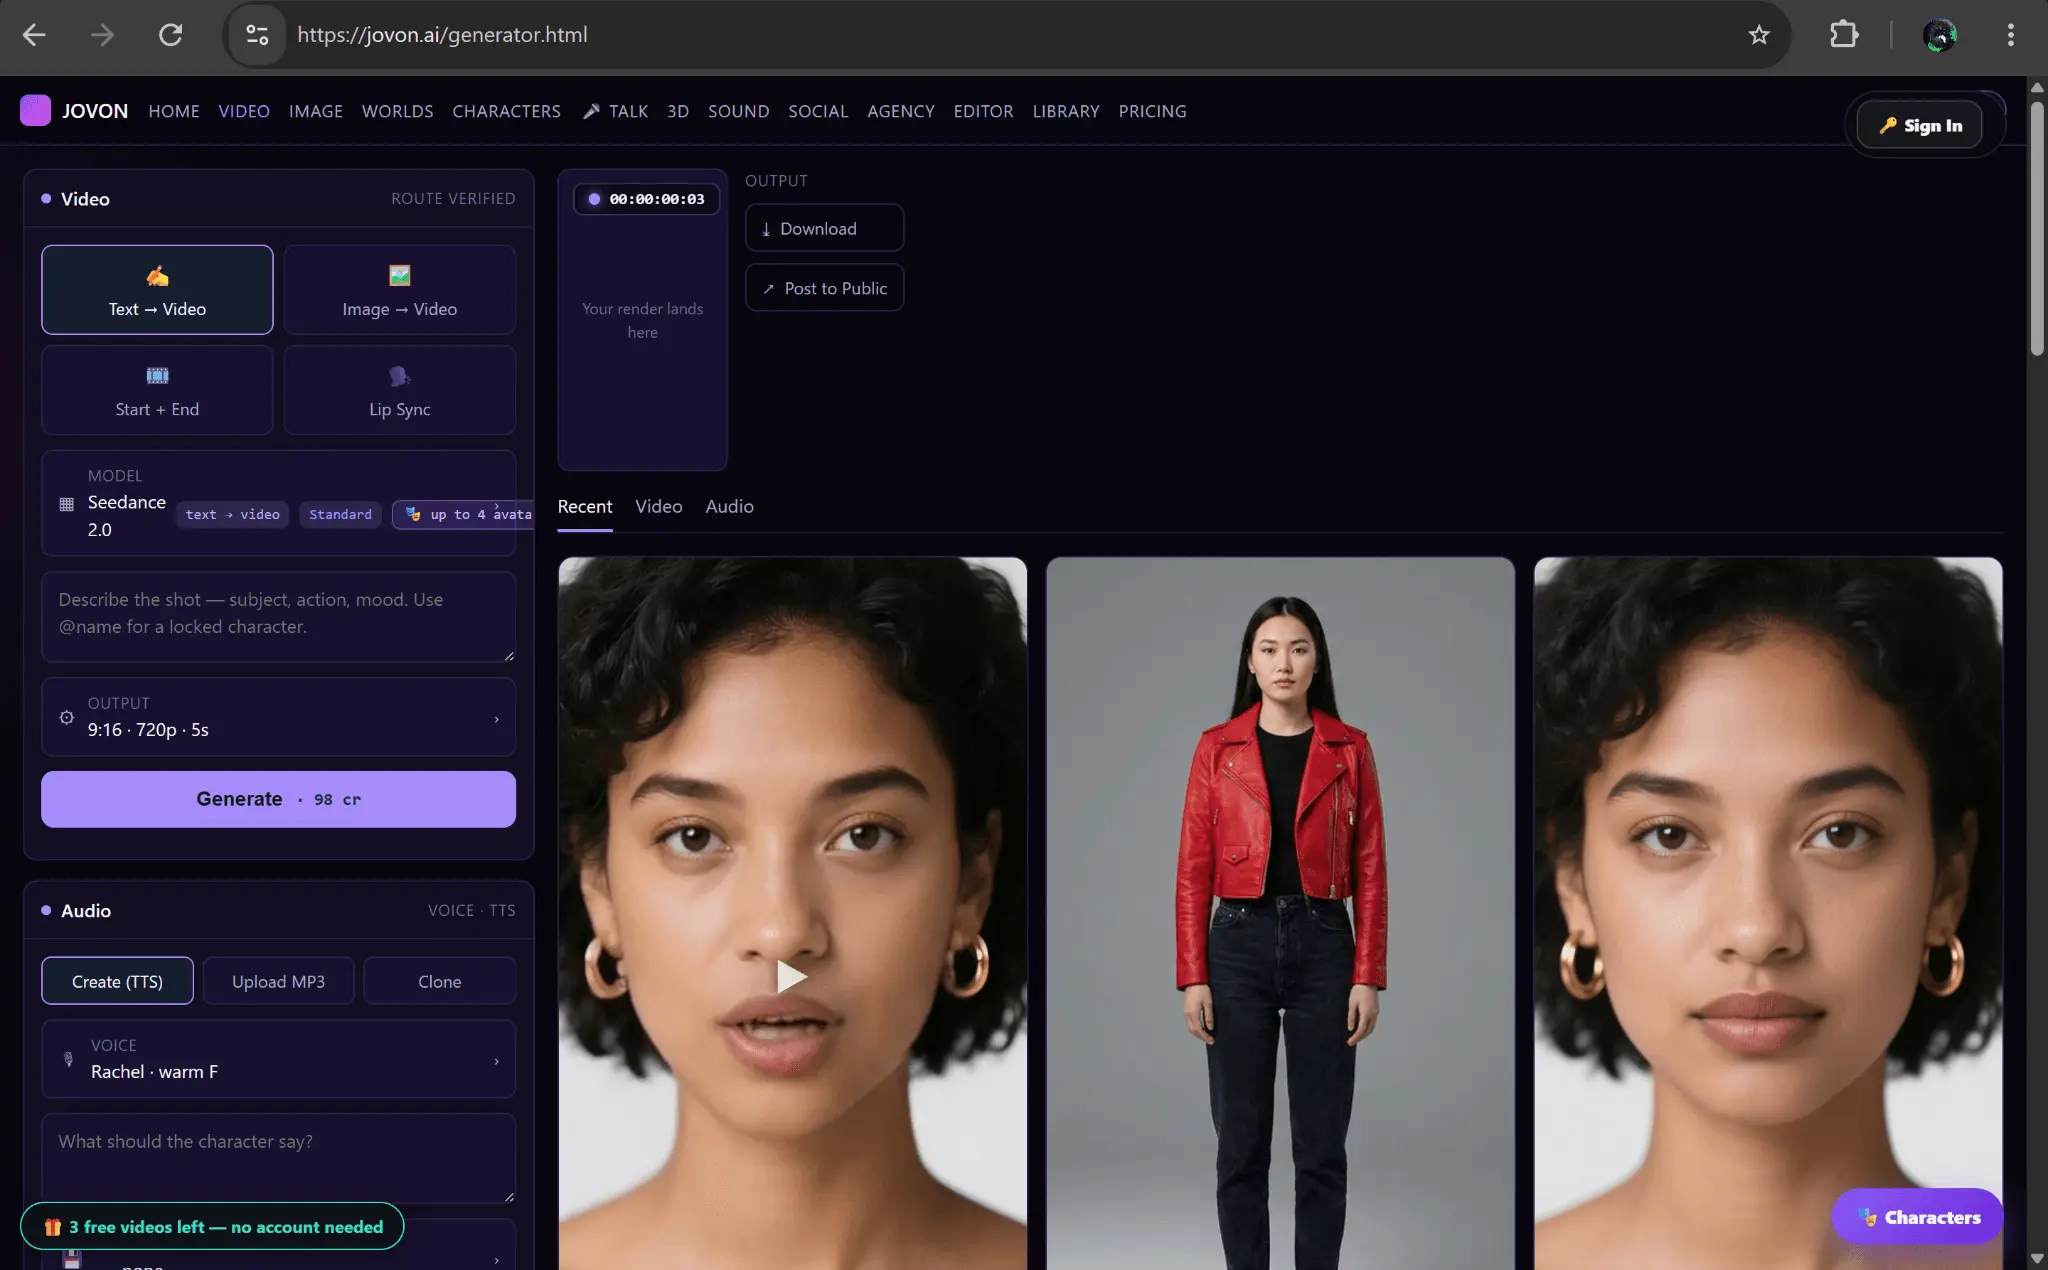Open the PRICING nav item
The height and width of the screenshot is (1270, 2048).
pyautogui.click(x=1152, y=111)
